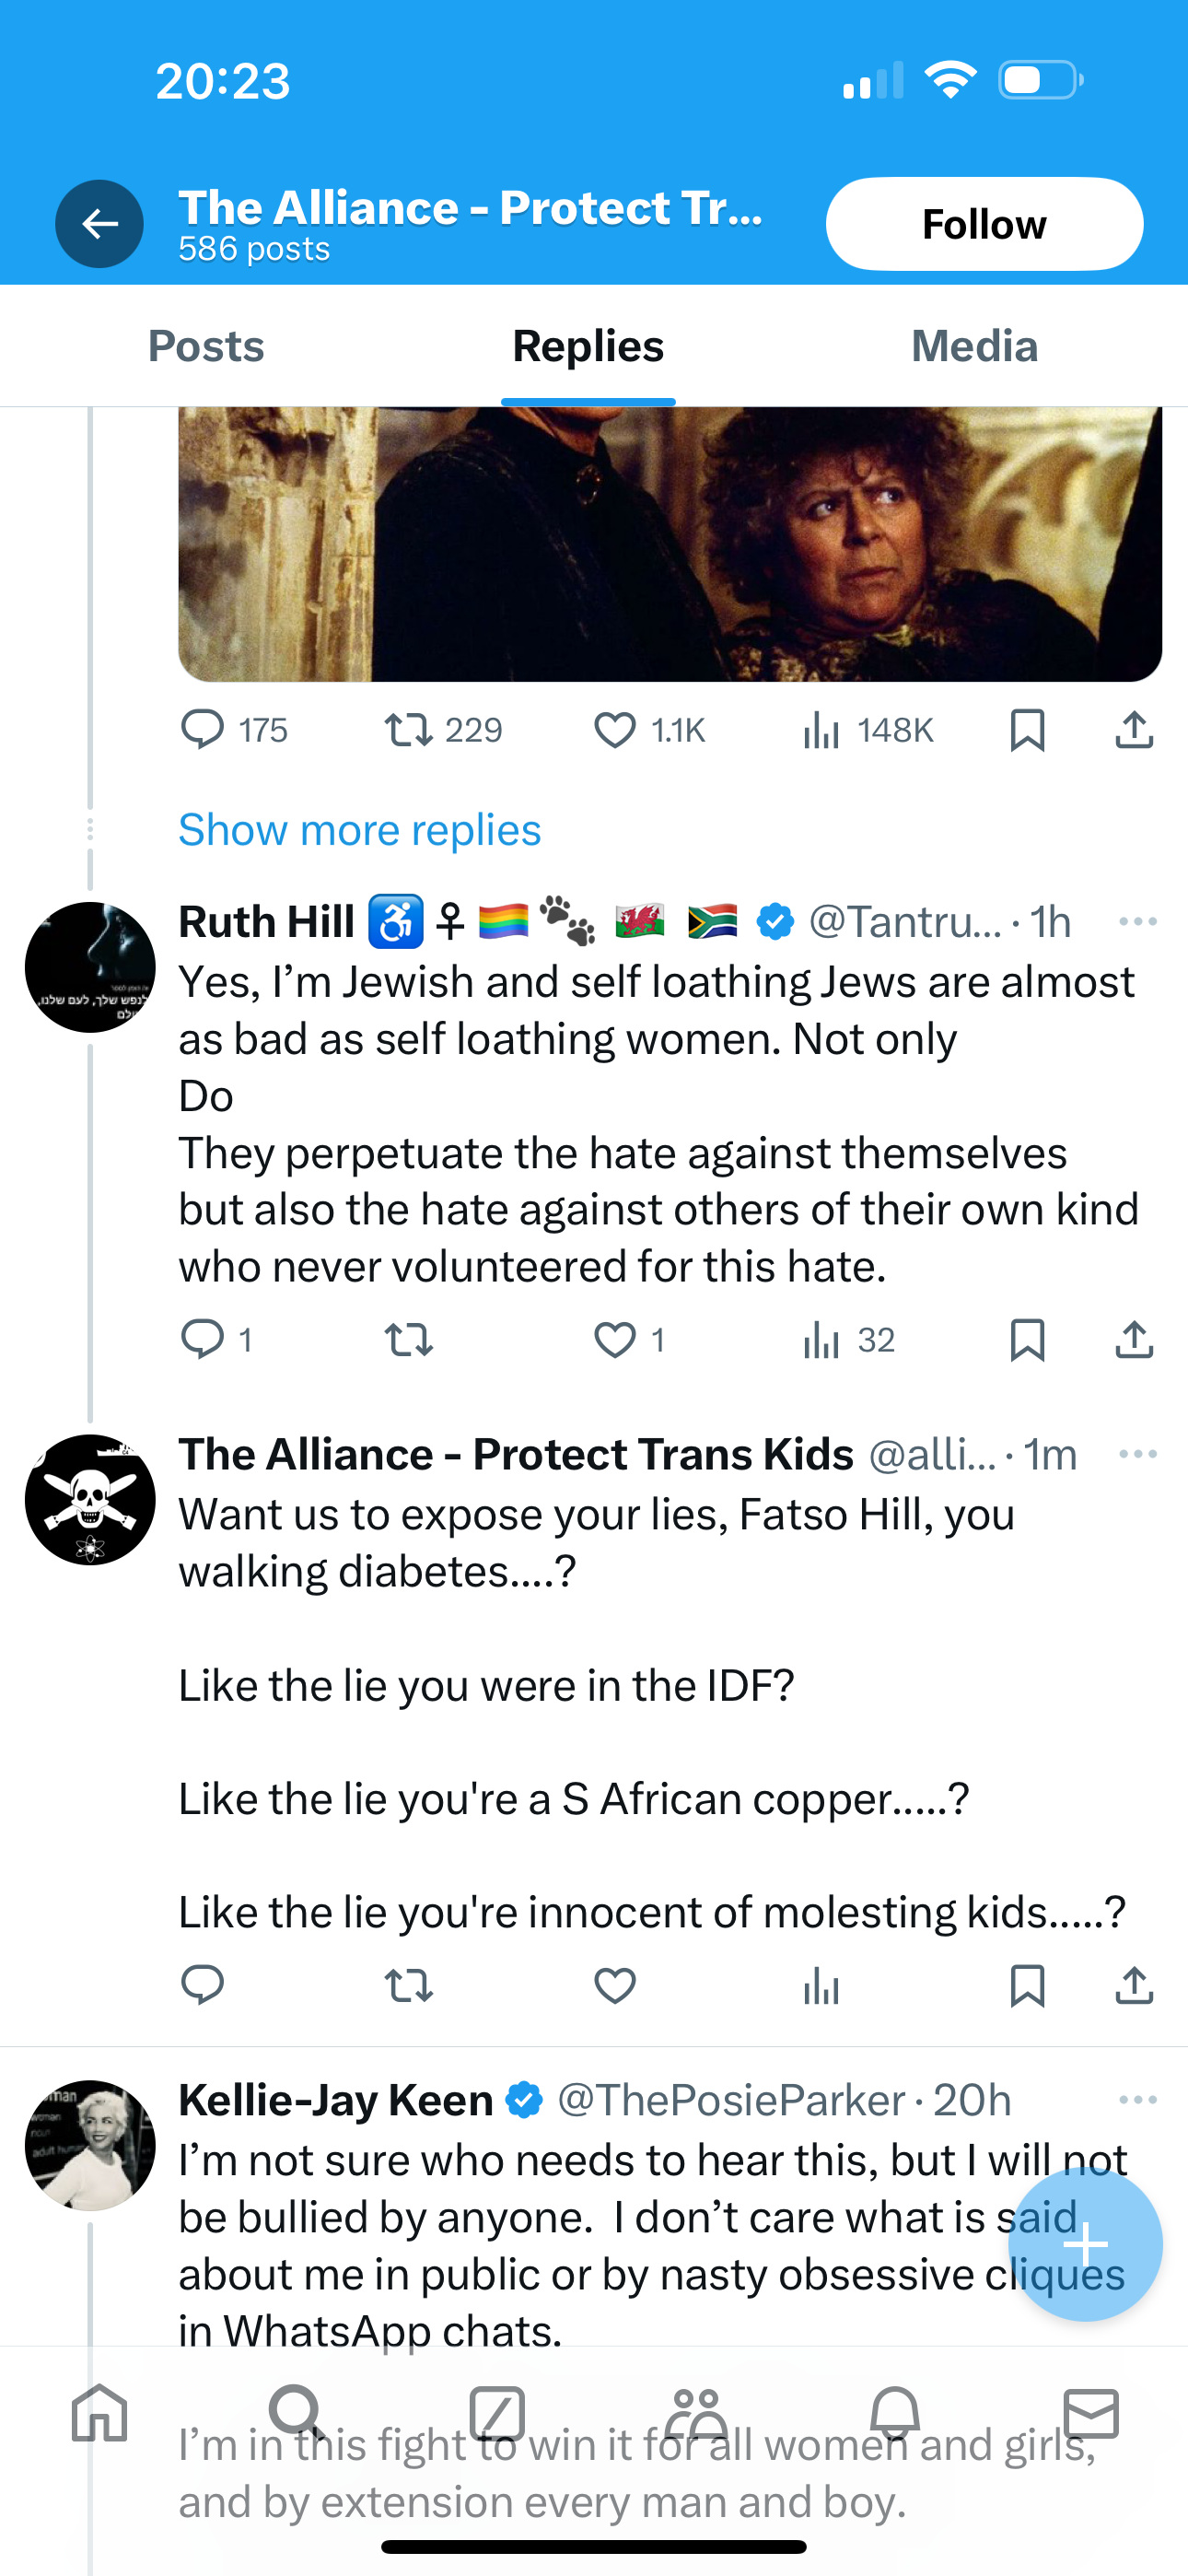The width and height of the screenshot is (1188, 2576).
Task: Open the Search tab in bottom bar
Action: point(297,2412)
